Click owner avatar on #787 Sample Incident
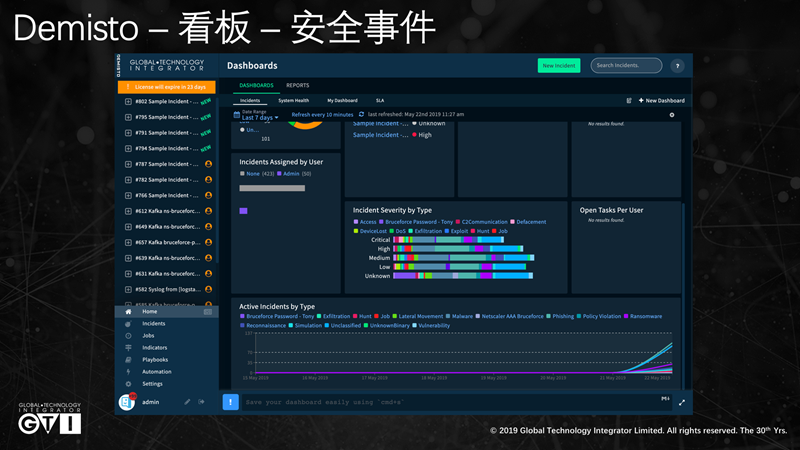This screenshot has height=450, width=800. [x=208, y=164]
